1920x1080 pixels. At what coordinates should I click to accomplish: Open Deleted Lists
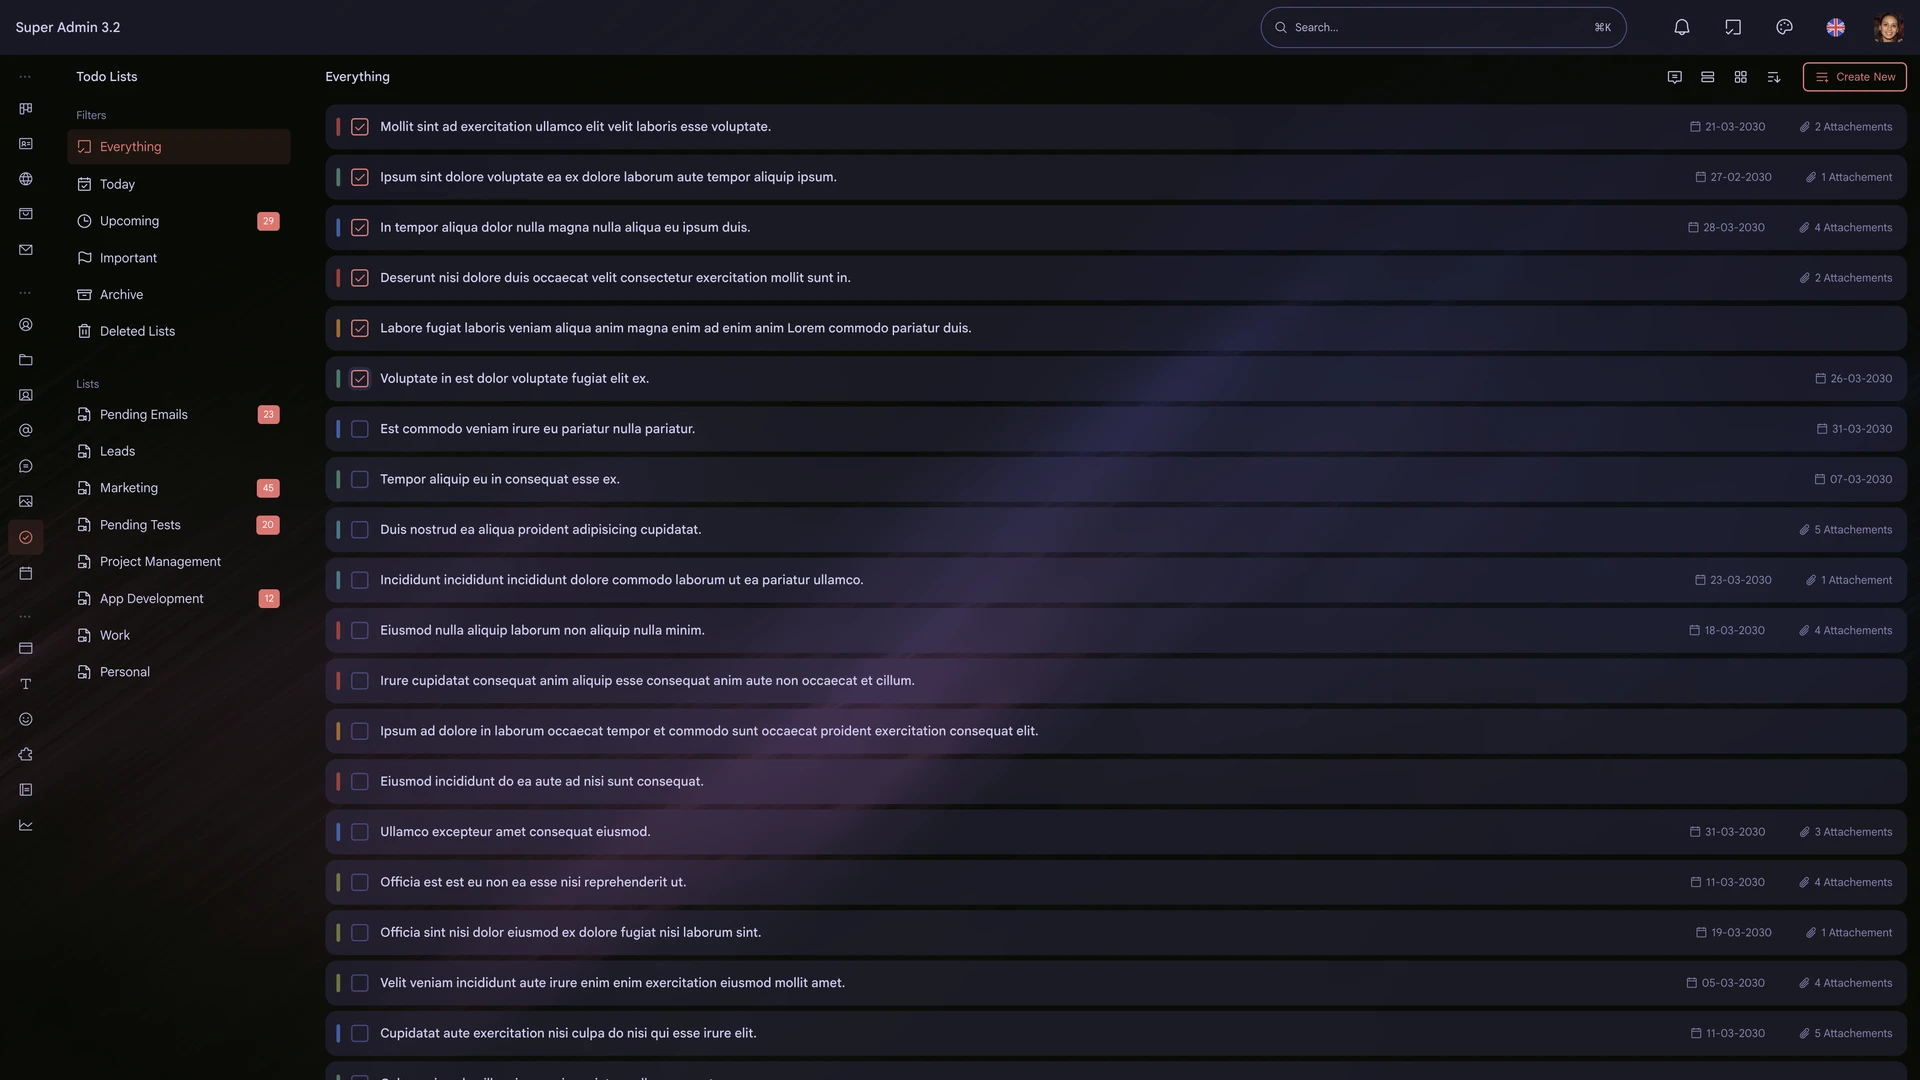179,331
